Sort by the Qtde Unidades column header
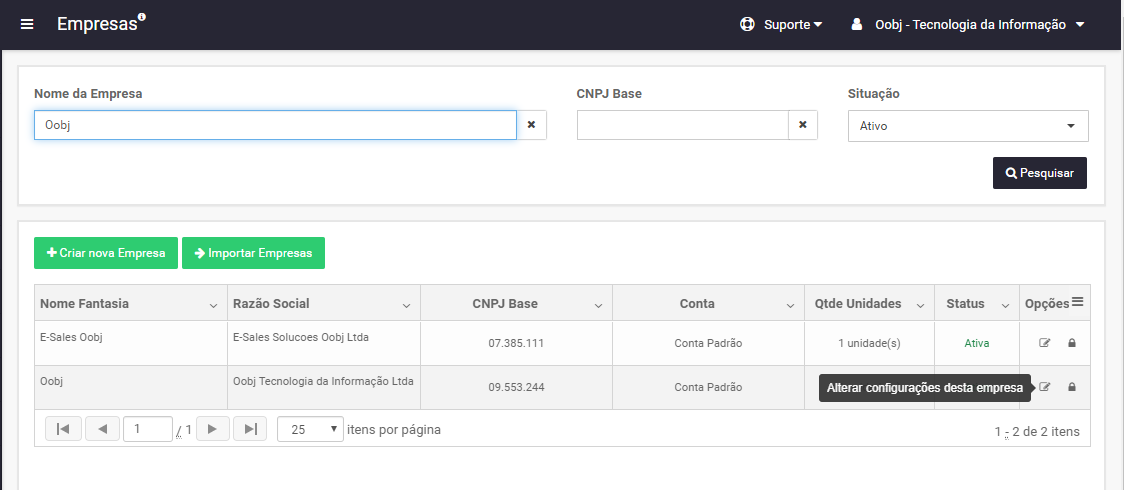The width and height of the screenshot is (1124, 490). tap(856, 304)
